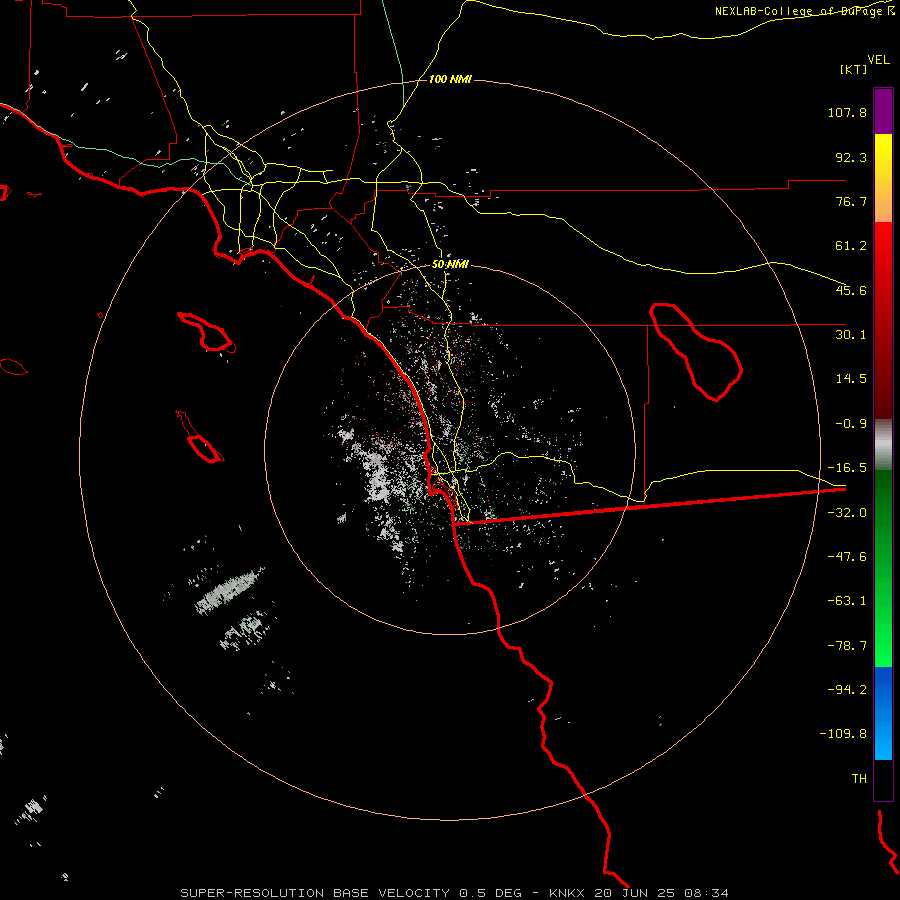The image size is (900, 900).
Task: Click the large gray offshore echo band southwest
Action: pyautogui.click(x=228, y=592)
